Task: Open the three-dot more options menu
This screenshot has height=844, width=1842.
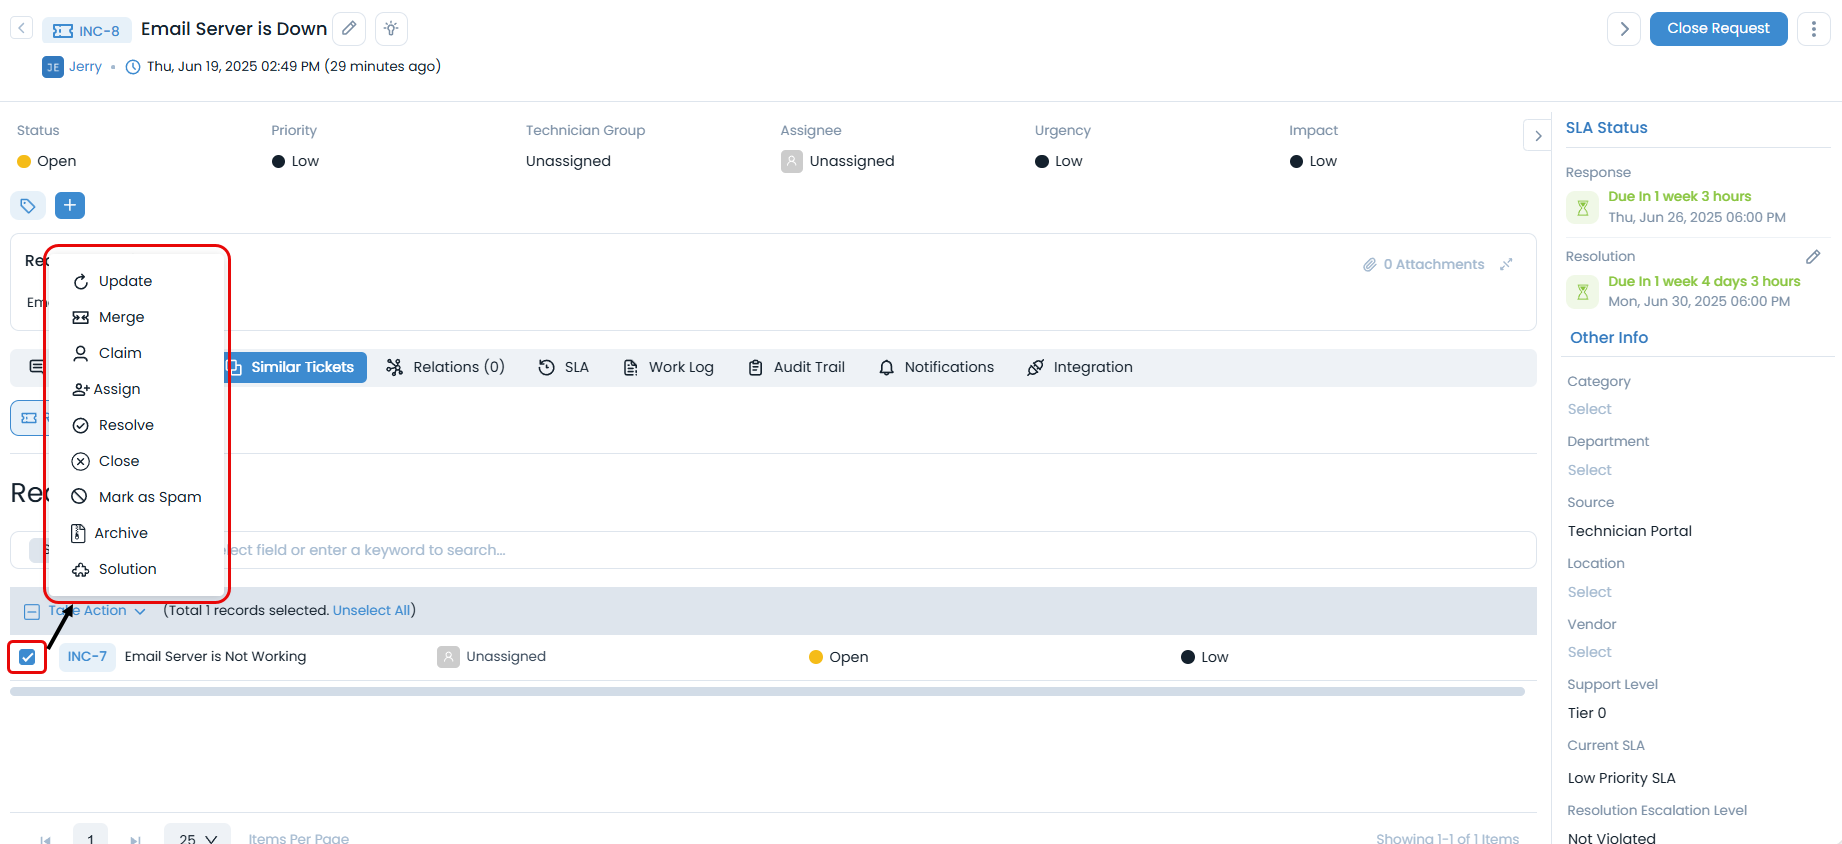Action: tap(1813, 29)
